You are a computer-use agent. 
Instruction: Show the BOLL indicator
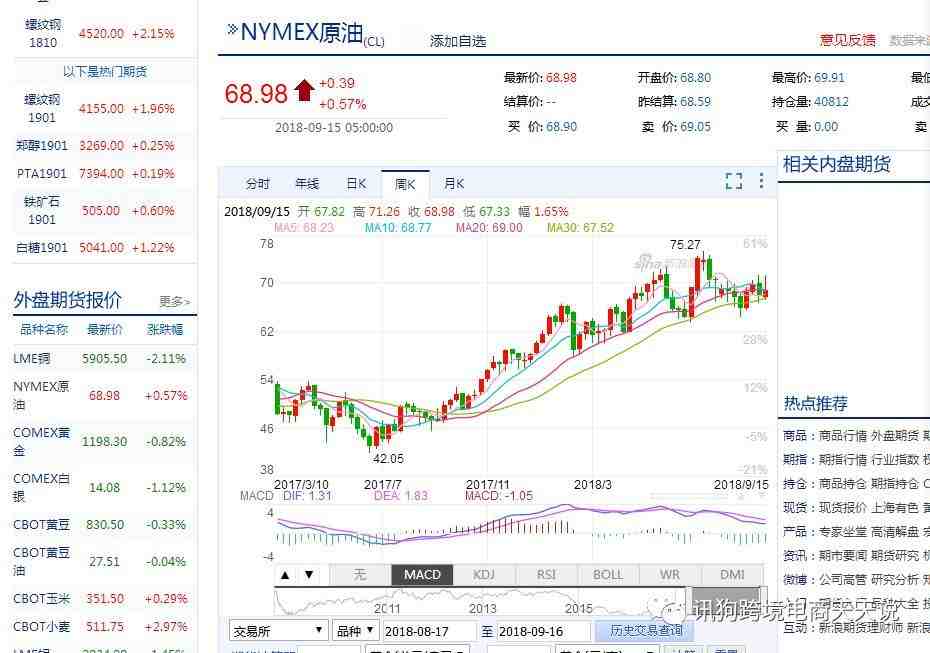pos(608,575)
